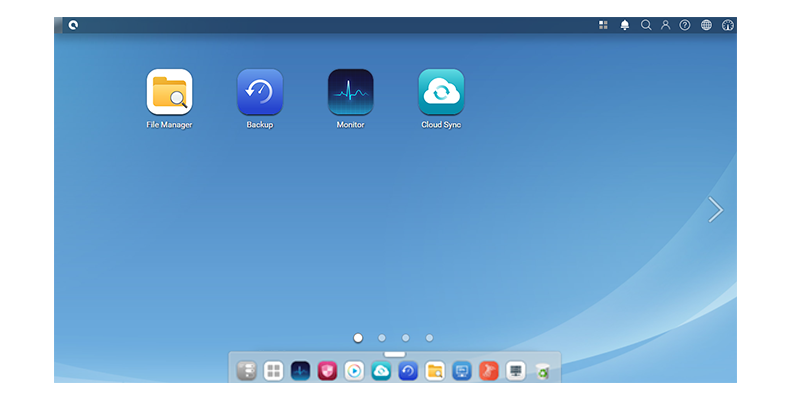Open the File Manager desktop app
Image resolution: width=795 pixels, height=400 pixels.
pos(169,92)
